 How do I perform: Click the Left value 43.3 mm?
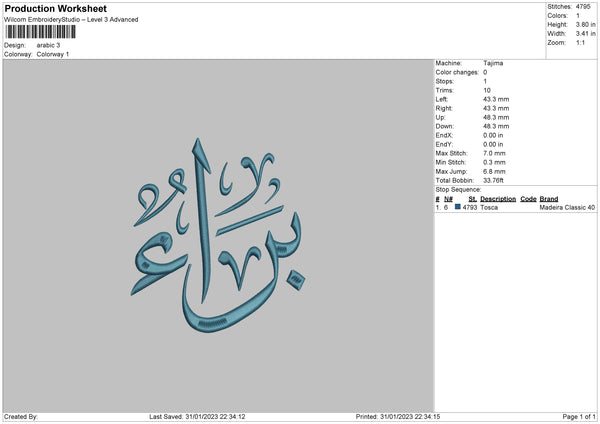click(x=496, y=99)
